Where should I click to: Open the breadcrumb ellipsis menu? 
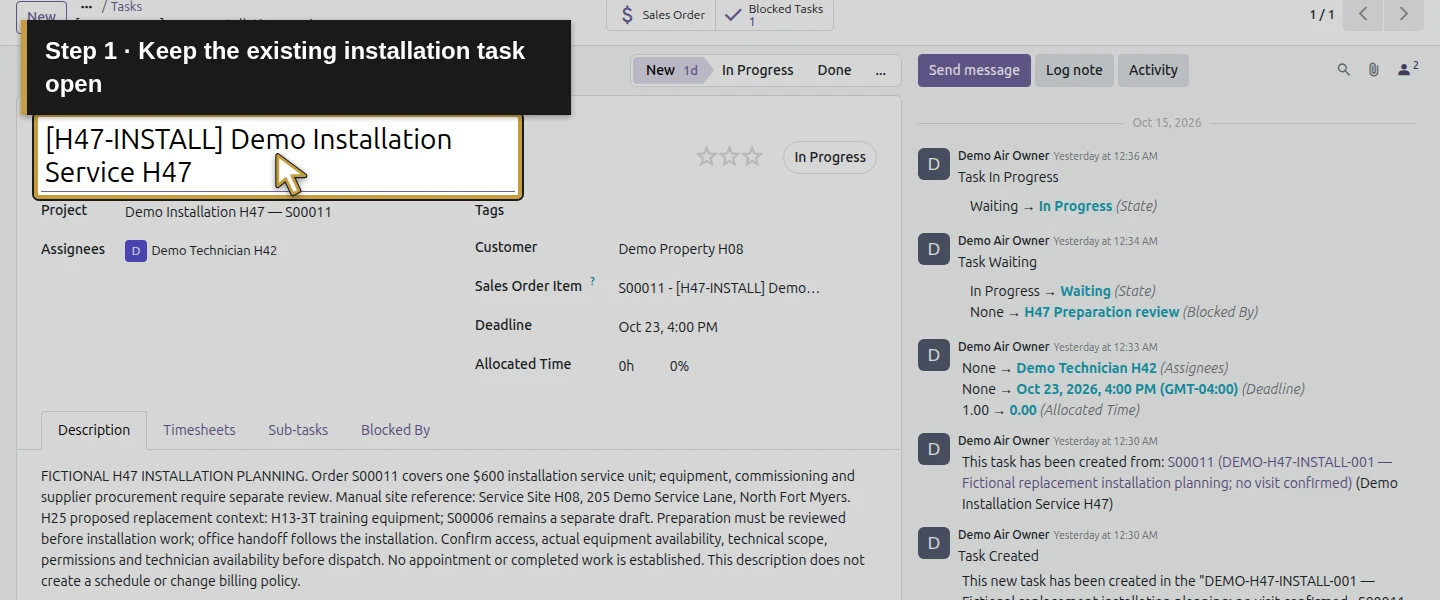tap(86, 7)
